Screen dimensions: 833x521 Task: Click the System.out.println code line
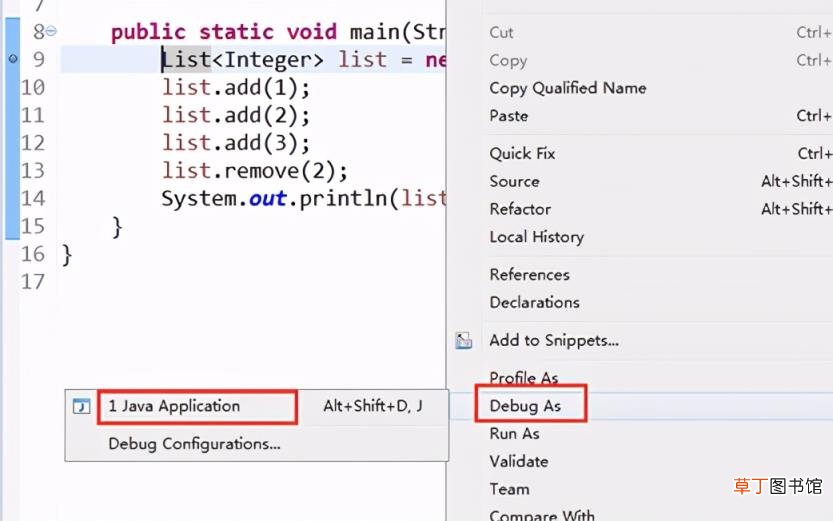tap(303, 199)
